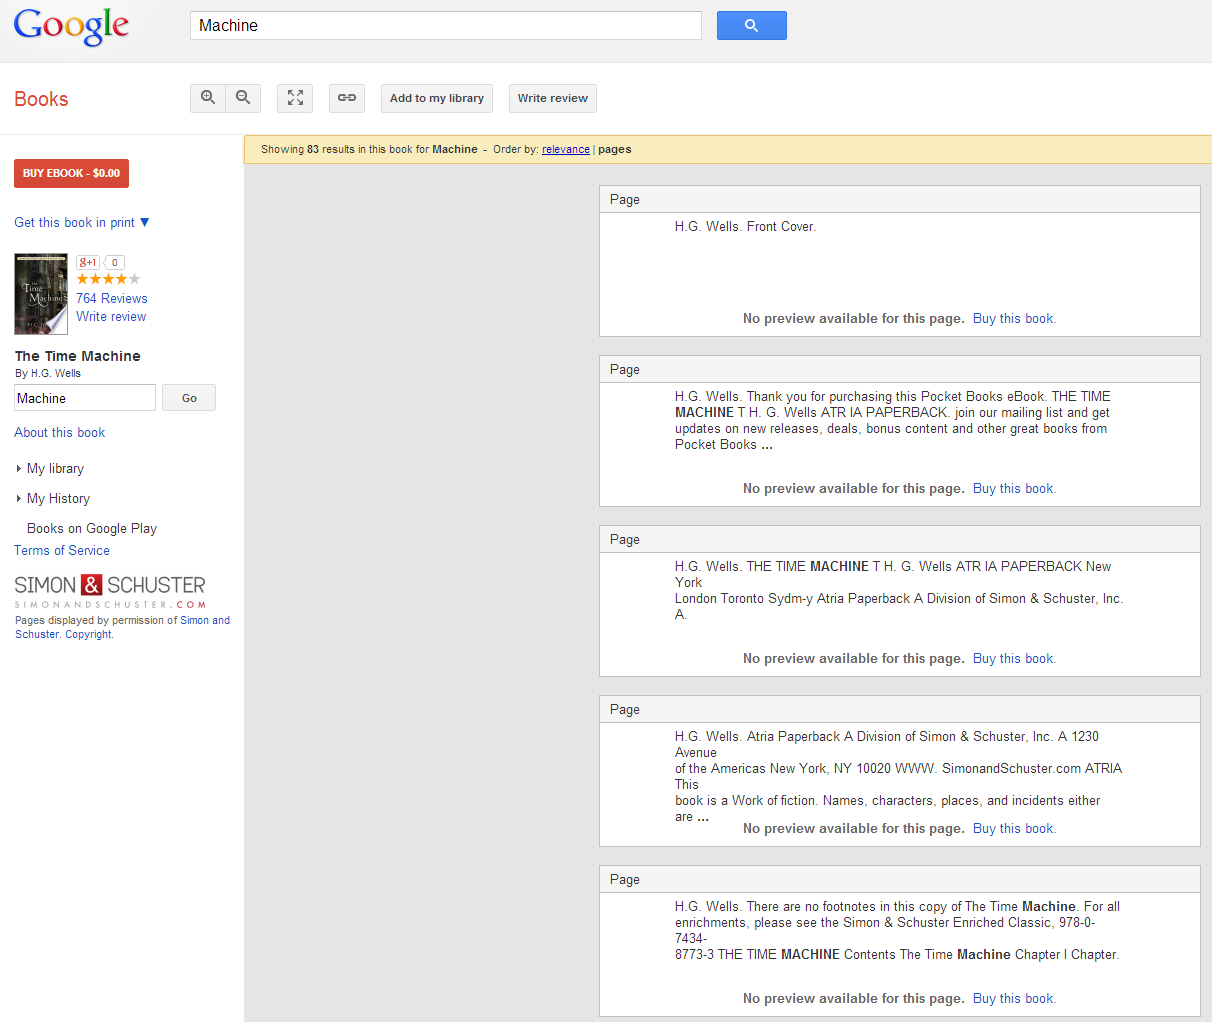Toggle full screen view icon
This screenshot has height=1022, width=1212.
295,98
